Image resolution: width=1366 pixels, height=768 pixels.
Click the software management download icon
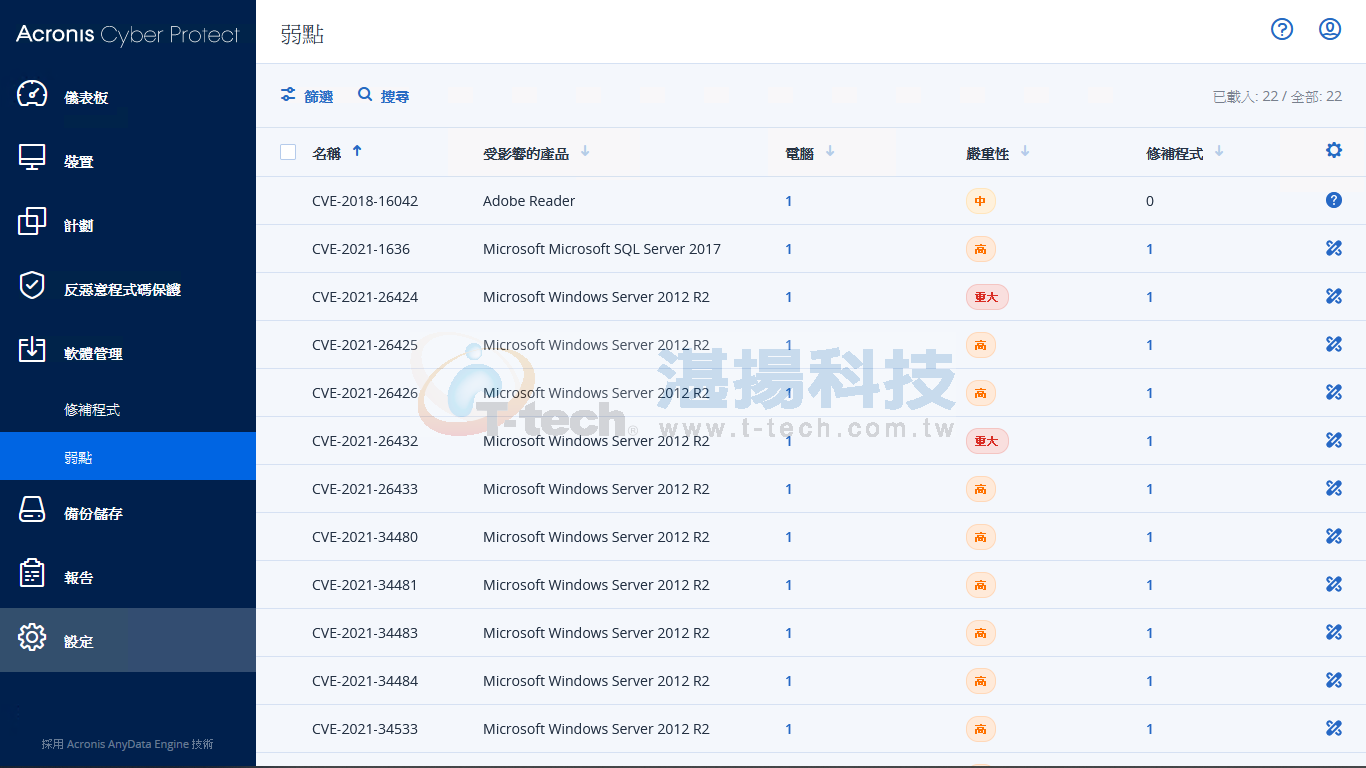point(32,350)
